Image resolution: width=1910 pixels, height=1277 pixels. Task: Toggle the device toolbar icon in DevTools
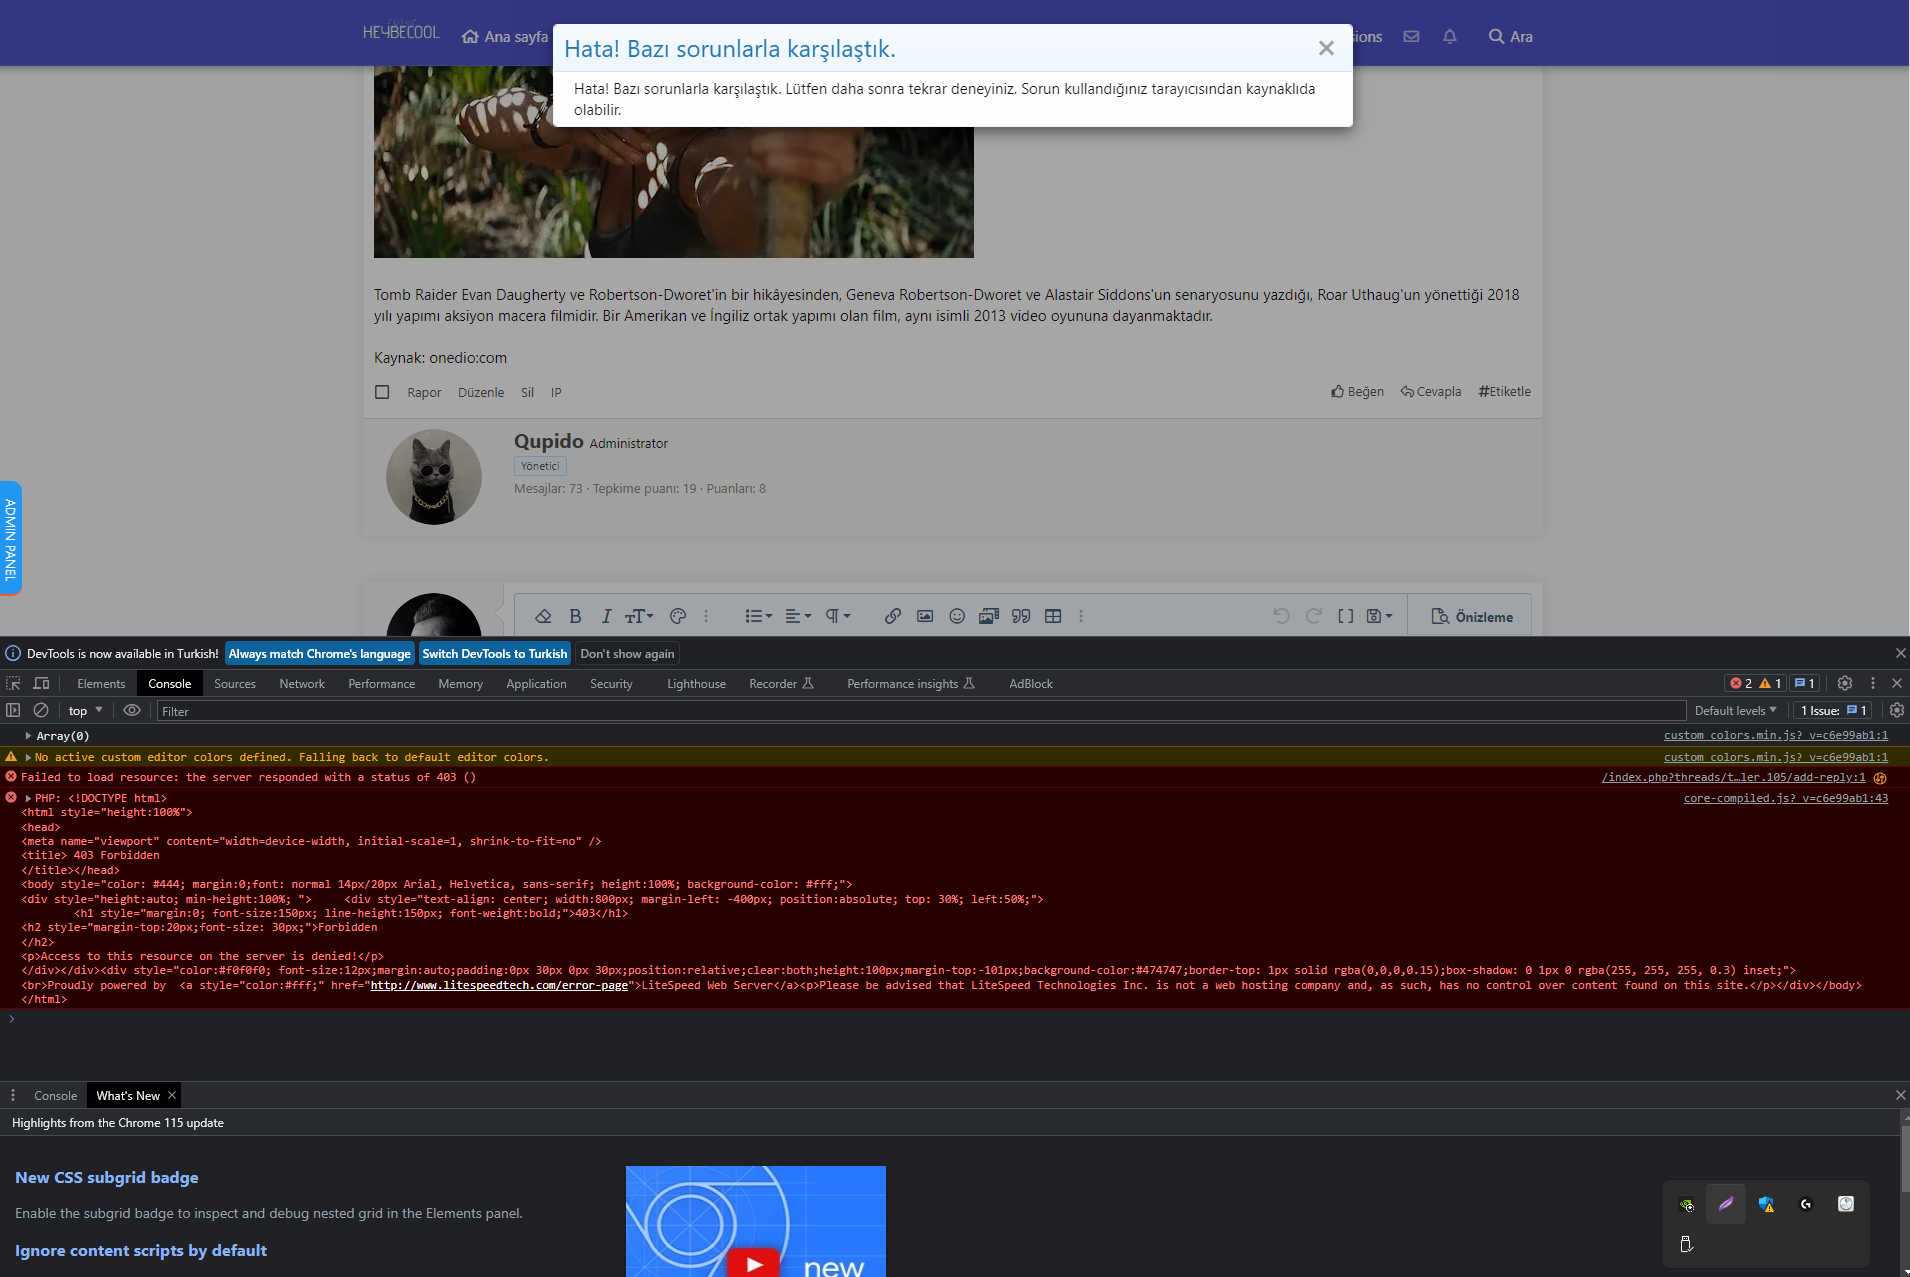(41, 683)
